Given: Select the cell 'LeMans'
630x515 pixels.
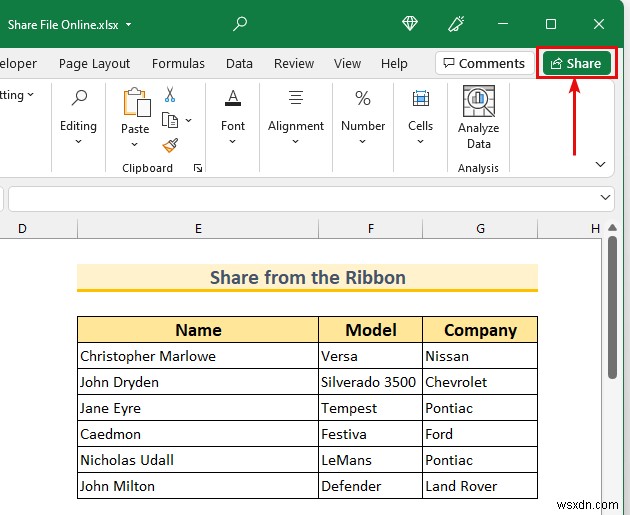Looking at the screenshot, I should pos(370,460).
